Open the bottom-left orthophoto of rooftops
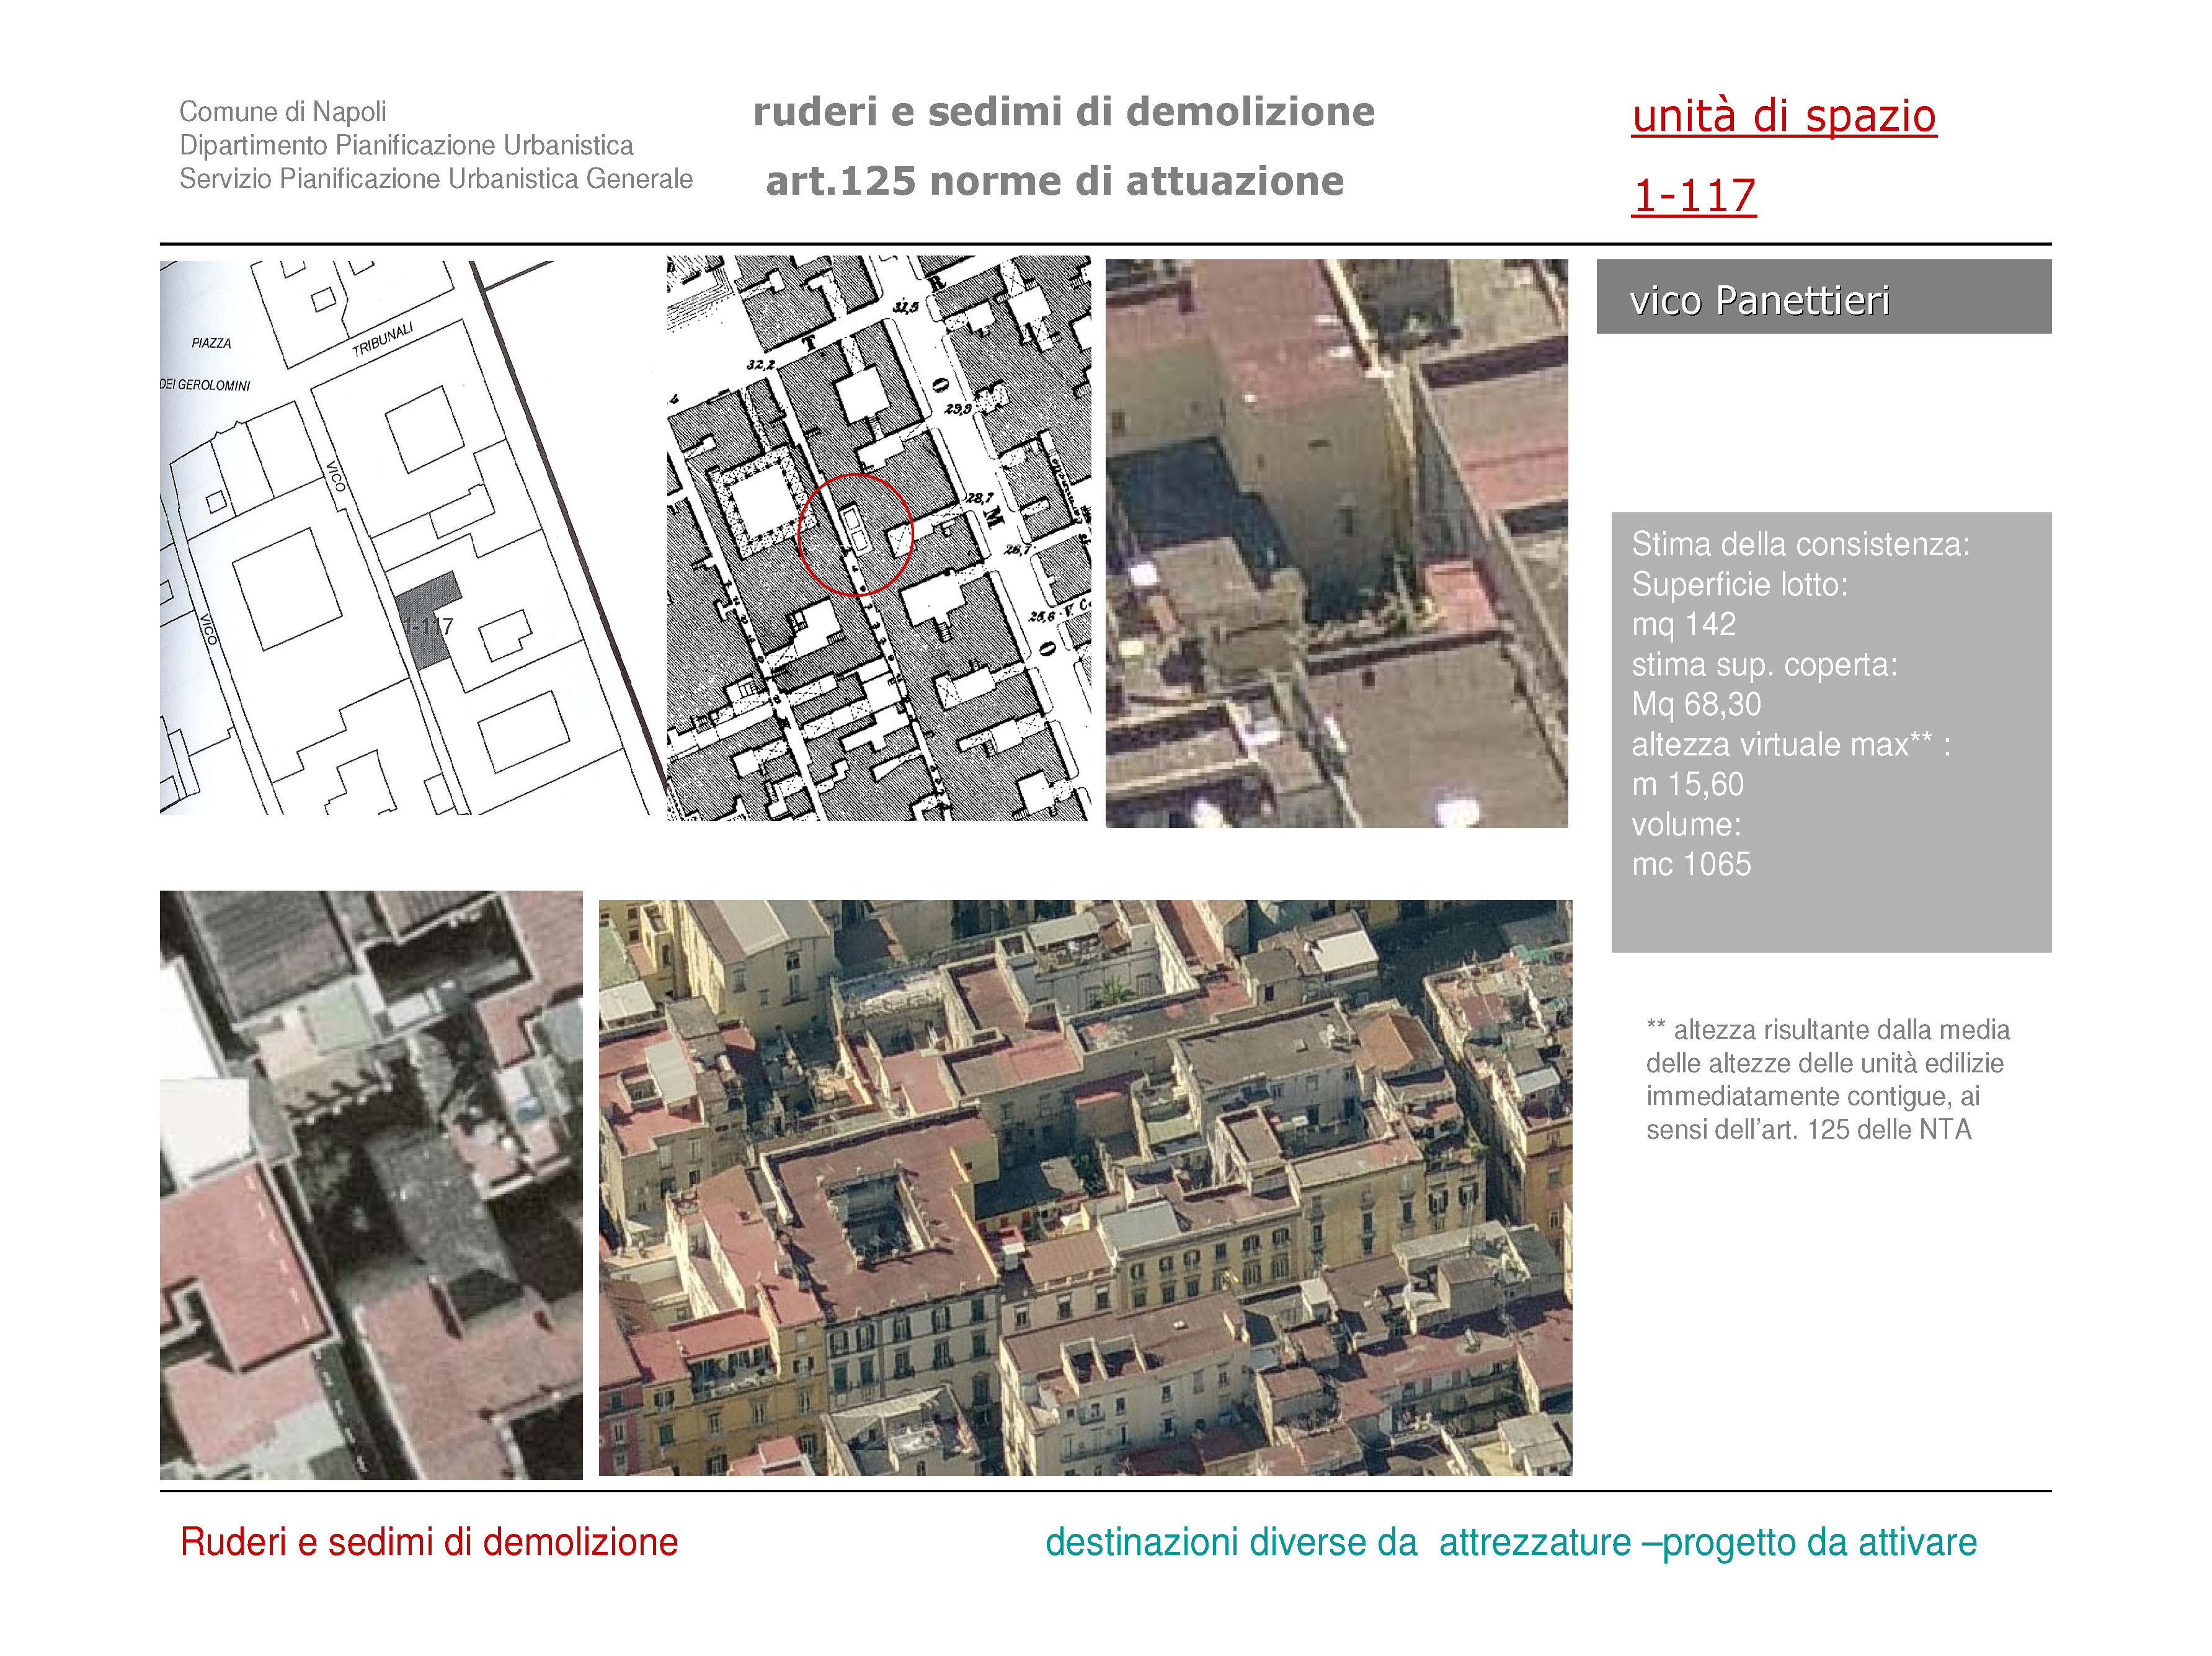 371,1184
